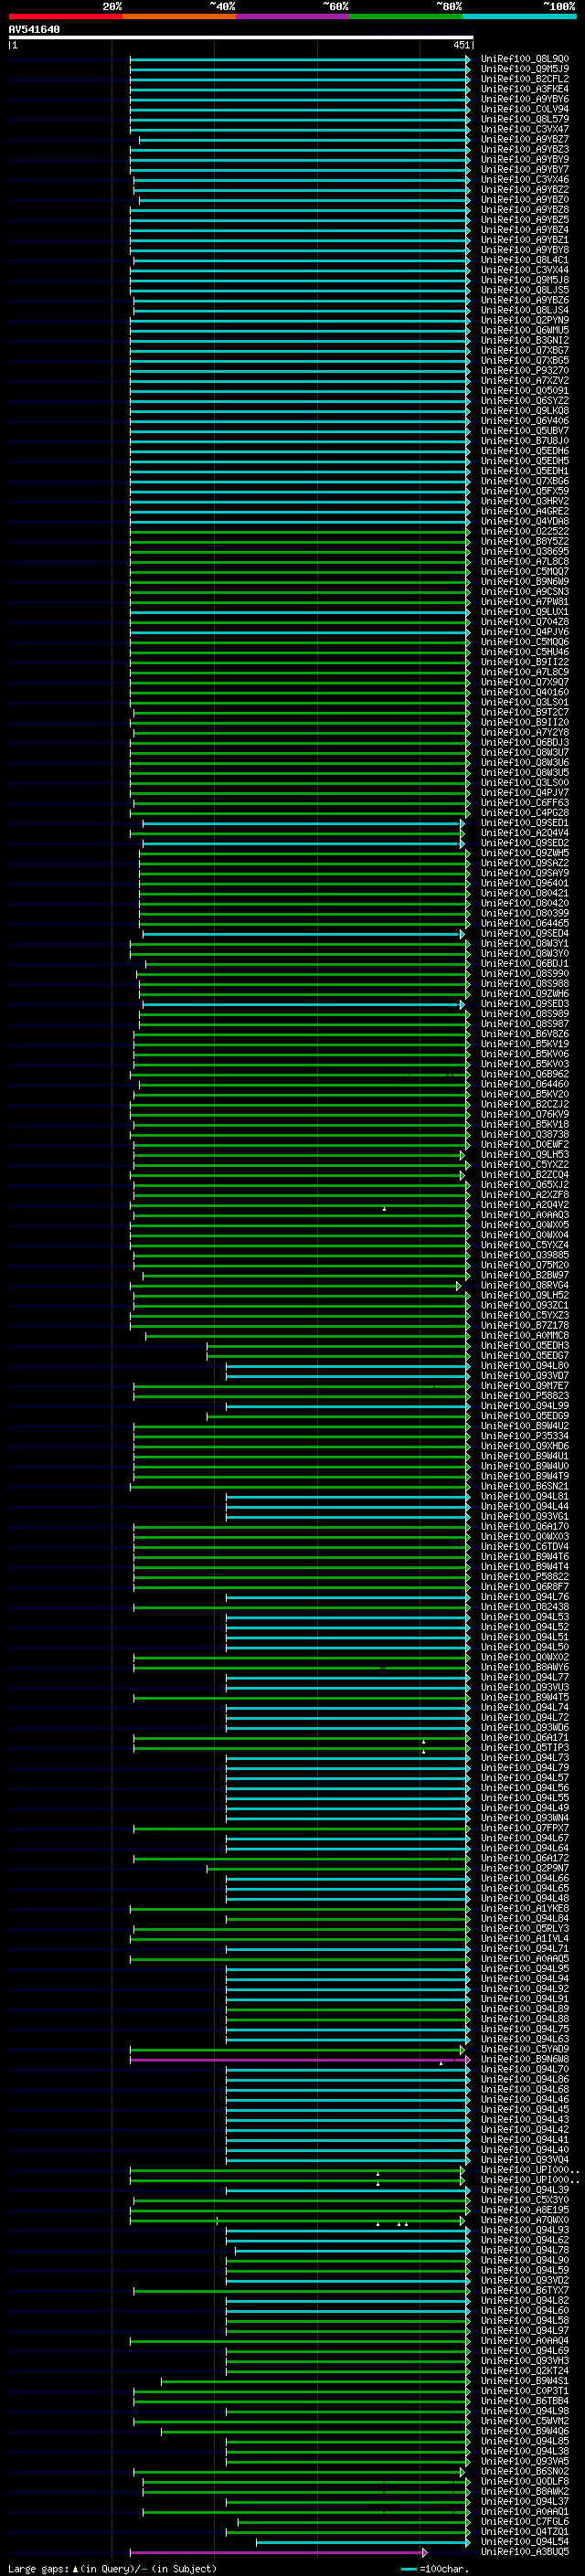Select the UniRef100_Q8L4C1 label
This screenshot has height=2576, width=585.
click(x=525, y=260)
